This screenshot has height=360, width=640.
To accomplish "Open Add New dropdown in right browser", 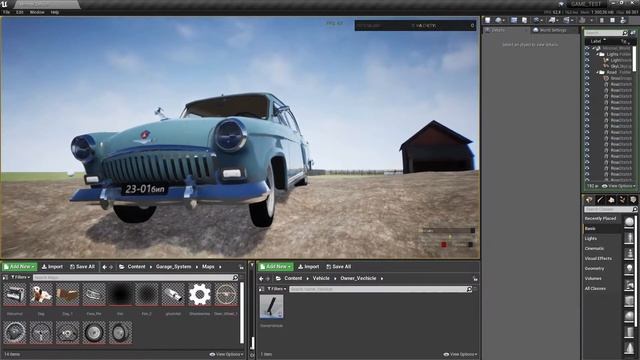I will coord(276,267).
